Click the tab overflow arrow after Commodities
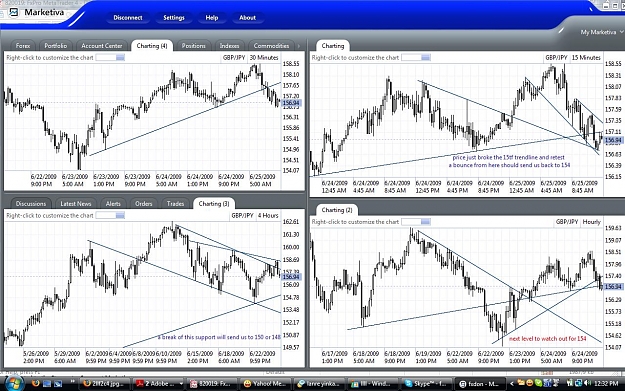 [x=299, y=46]
